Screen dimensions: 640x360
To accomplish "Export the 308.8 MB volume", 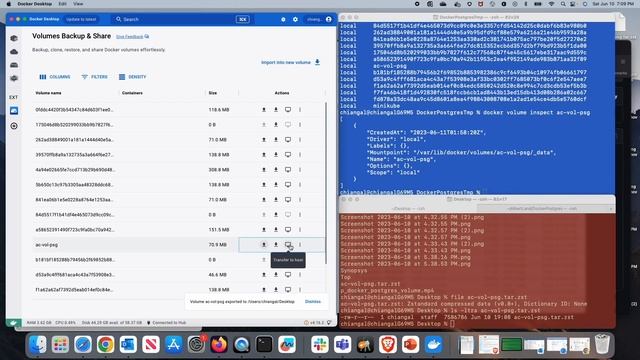I will [264, 170].
